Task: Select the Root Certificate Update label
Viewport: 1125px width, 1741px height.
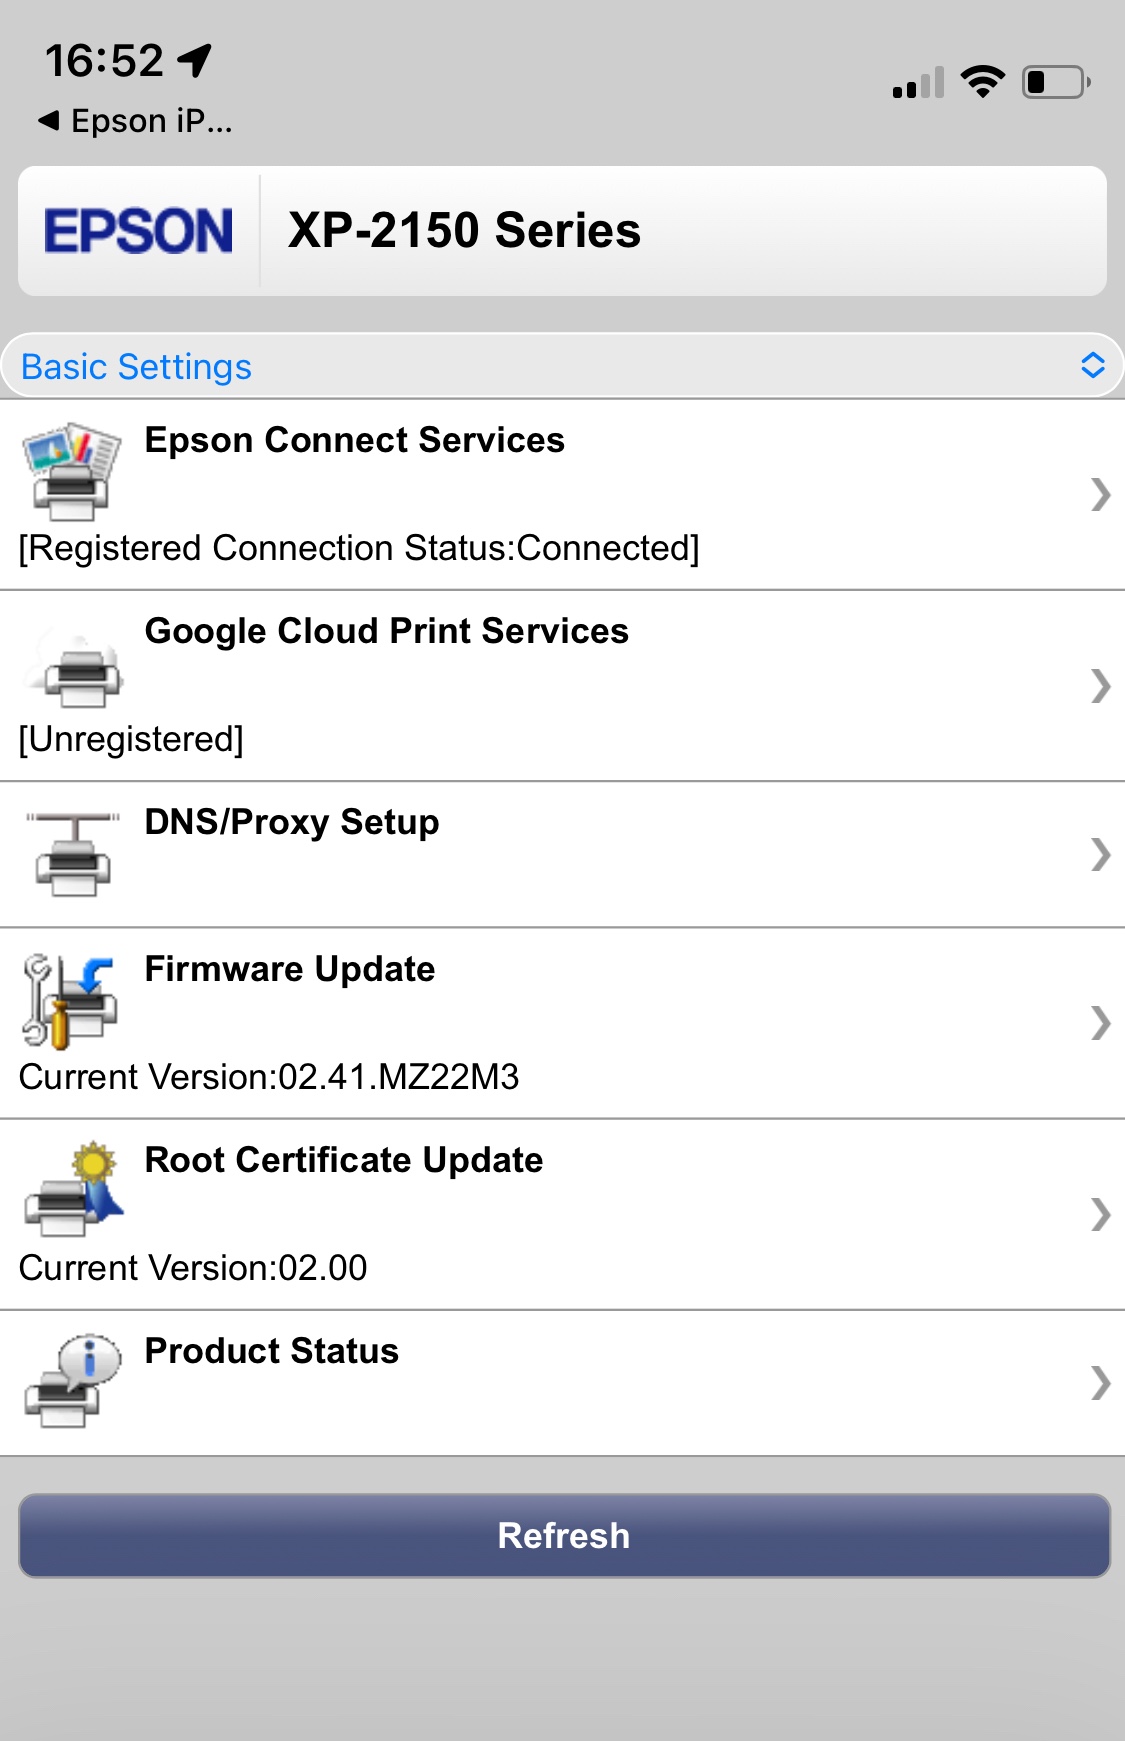Action: (344, 1160)
